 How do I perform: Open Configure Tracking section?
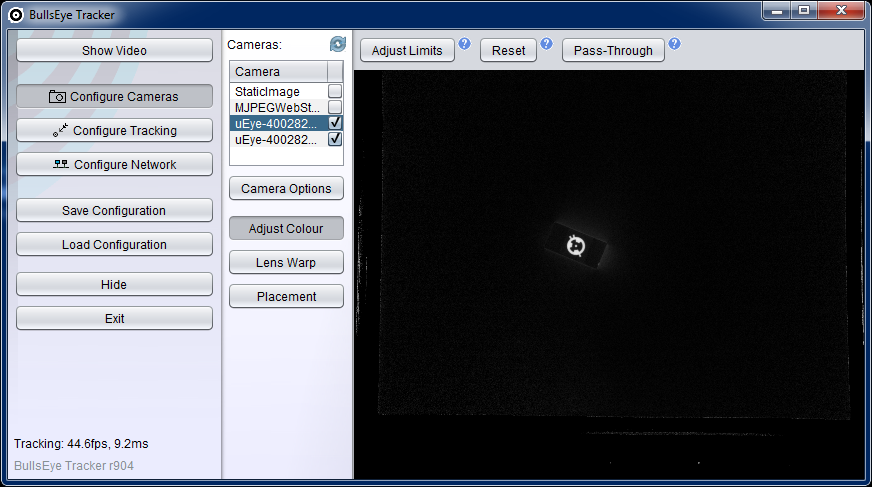coord(114,131)
